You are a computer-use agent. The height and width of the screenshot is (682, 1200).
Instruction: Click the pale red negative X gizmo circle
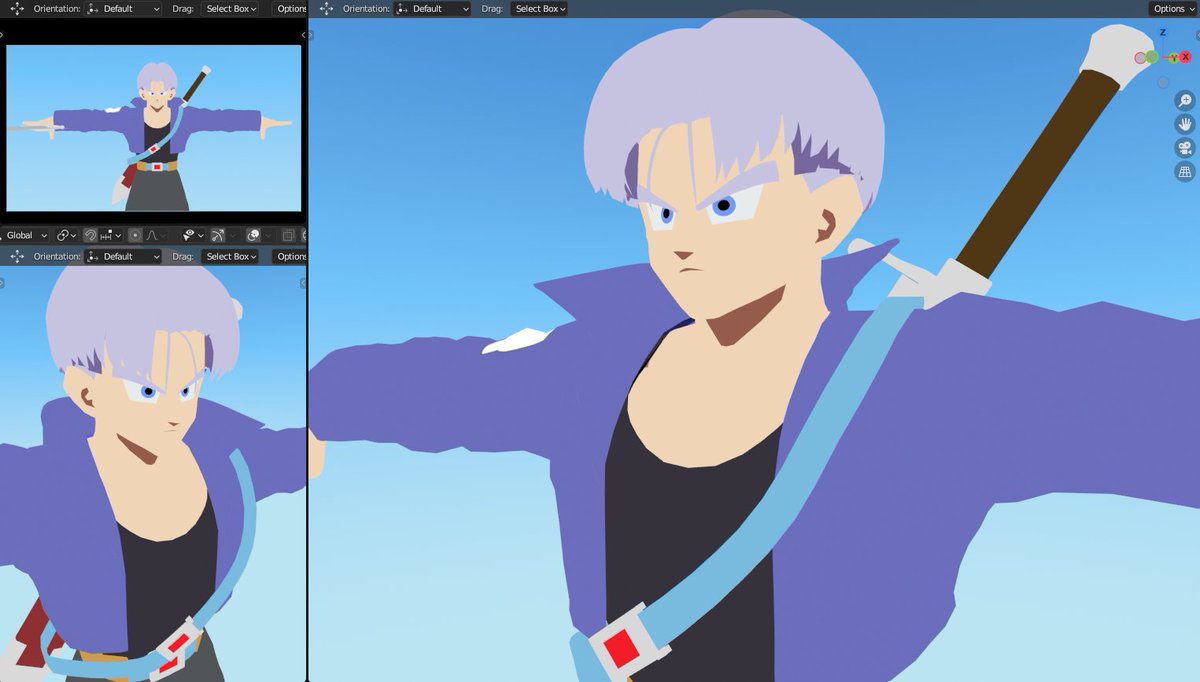(x=1140, y=58)
